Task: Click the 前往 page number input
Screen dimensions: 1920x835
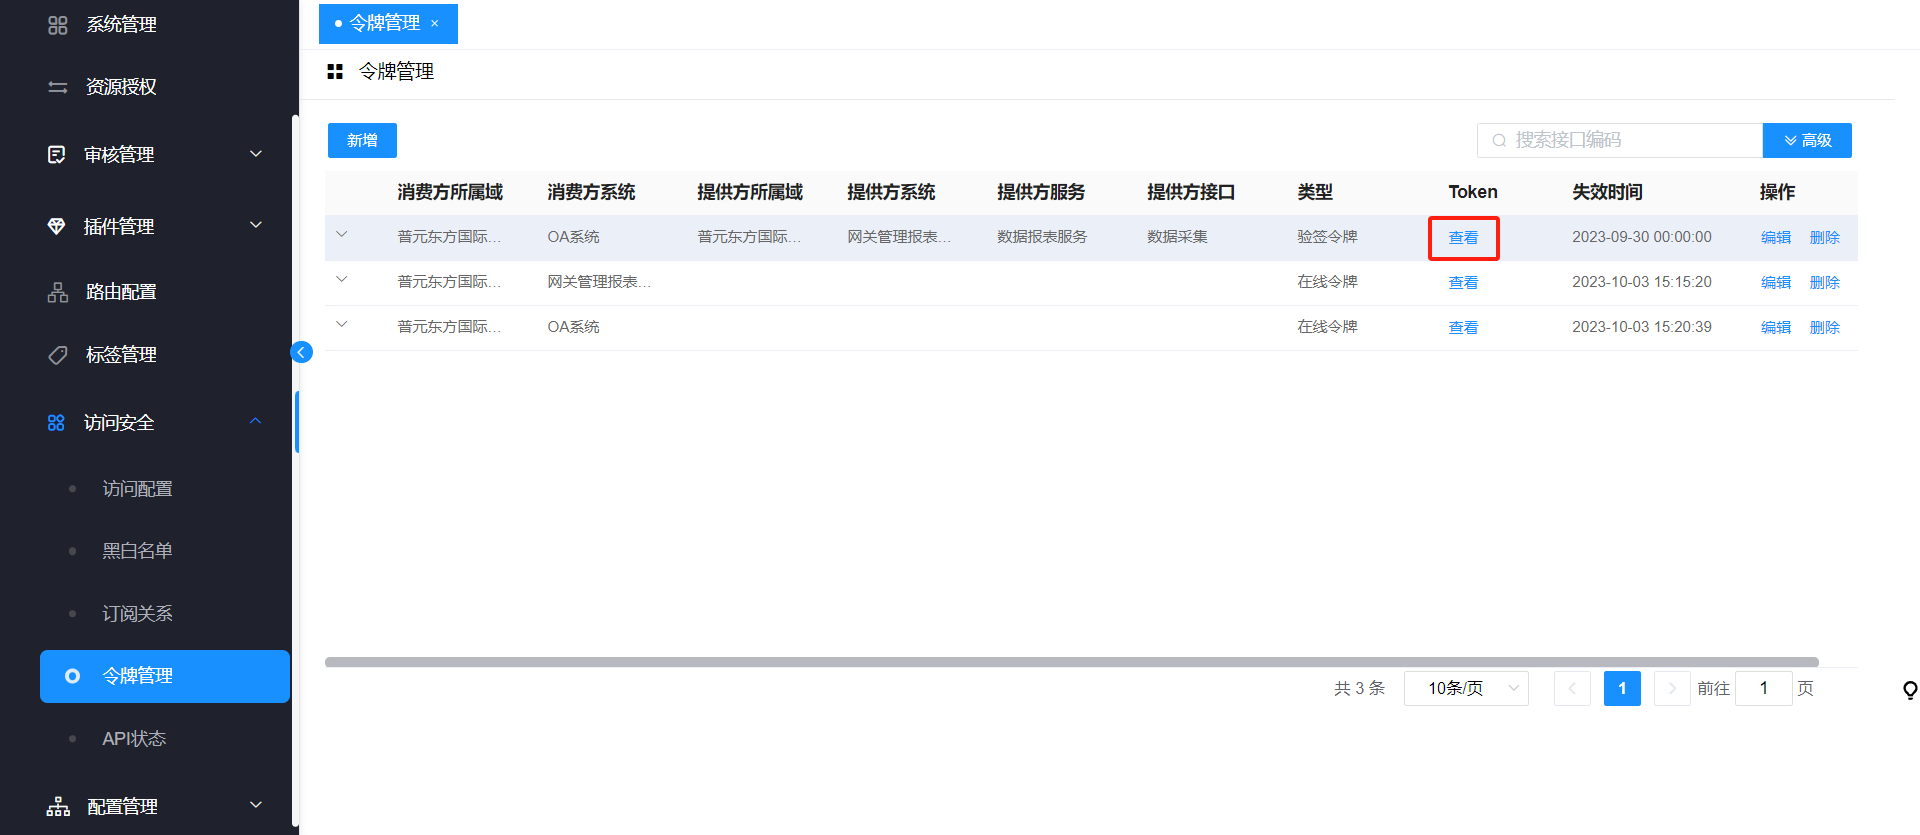Action: tap(1764, 688)
